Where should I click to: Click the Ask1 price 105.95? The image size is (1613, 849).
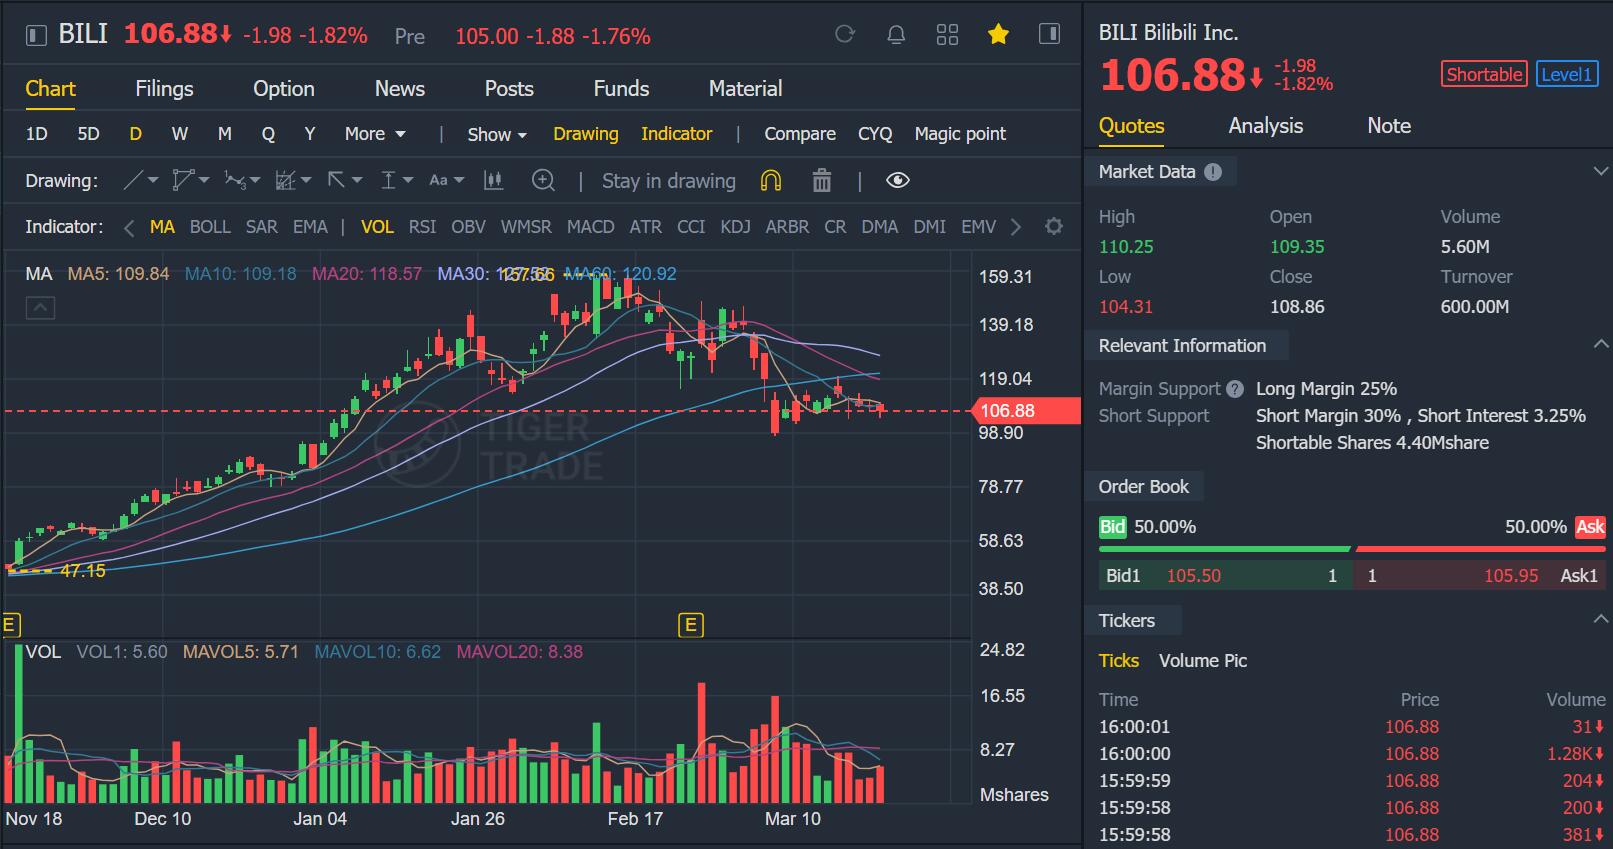(x=1511, y=576)
